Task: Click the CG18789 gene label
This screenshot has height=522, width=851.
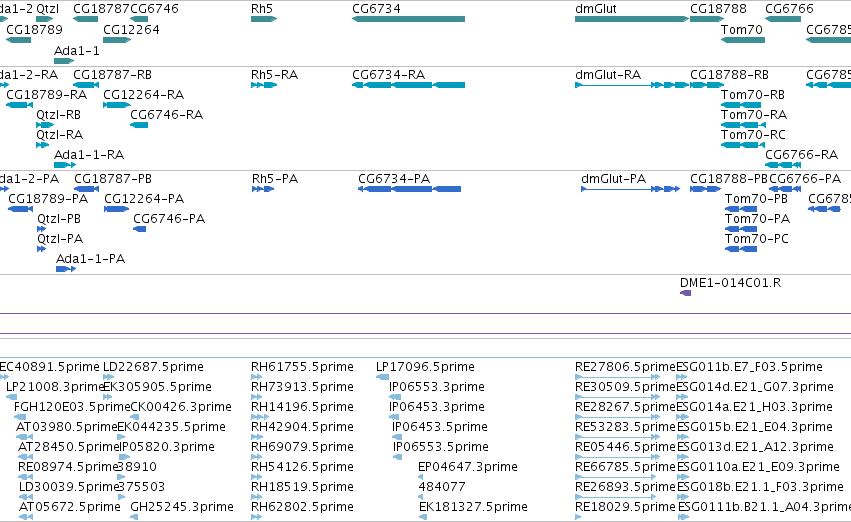Action: pyautogui.click(x=34, y=30)
